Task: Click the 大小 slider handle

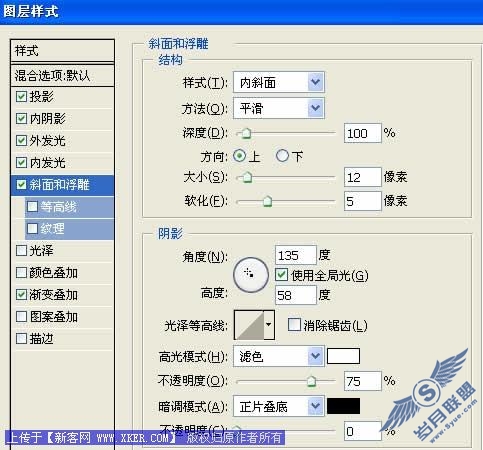Action: click(247, 177)
